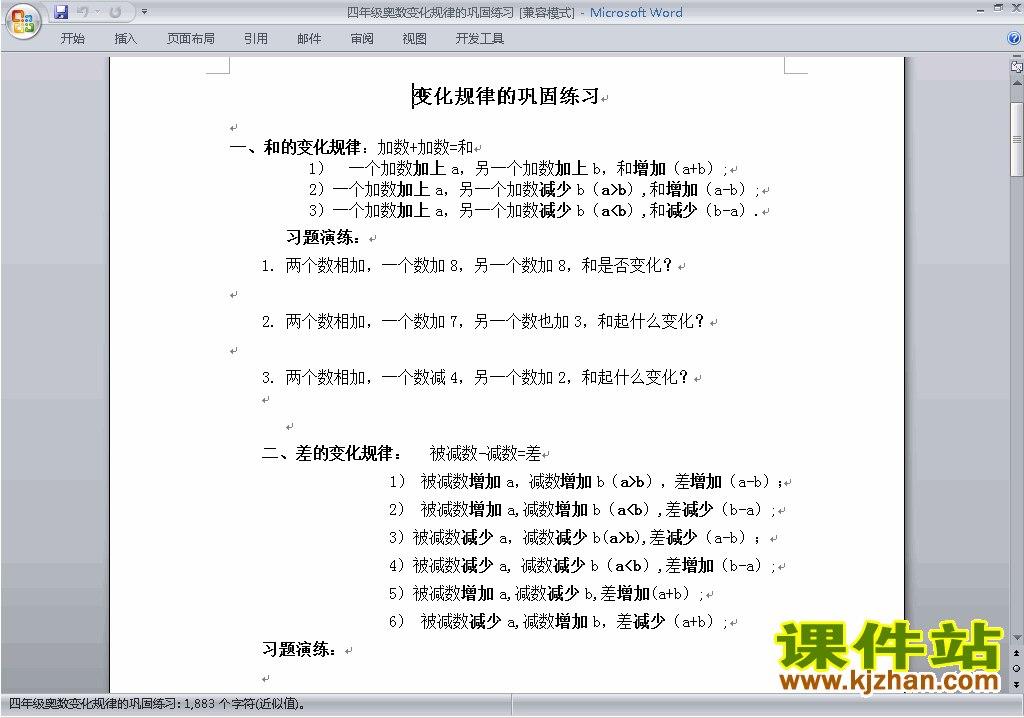Switch to the 开始 ribbon tab
Image resolution: width=1024 pixels, height=718 pixels.
(x=72, y=39)
